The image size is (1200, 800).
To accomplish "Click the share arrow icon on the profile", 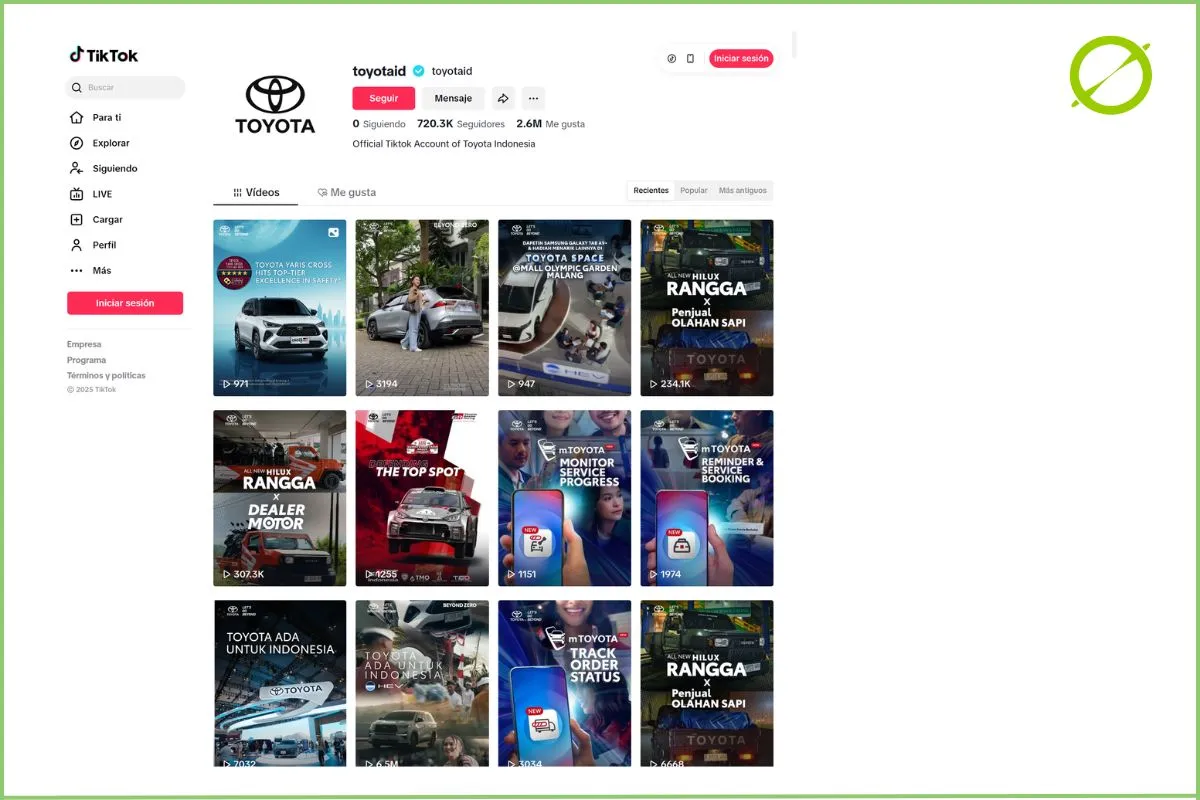I will (503, 98).
